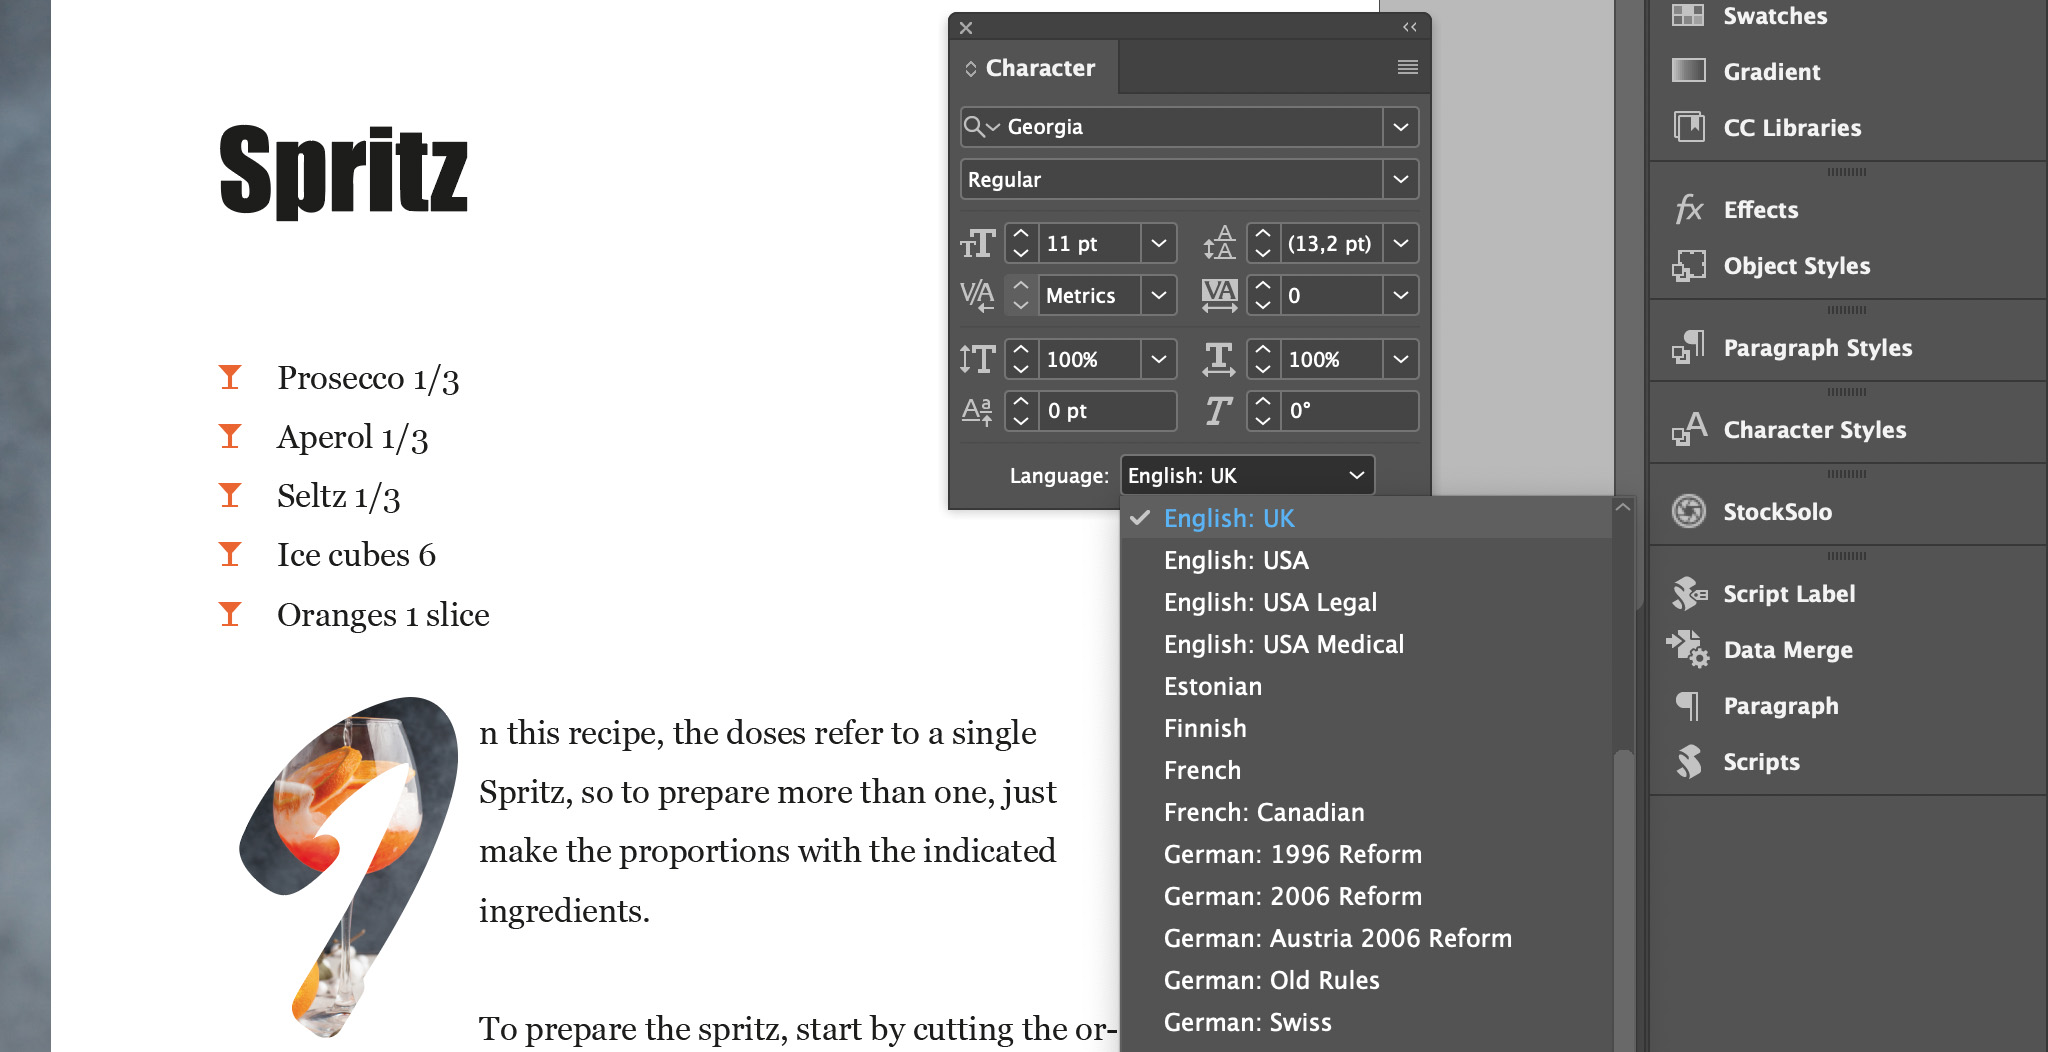
Task: Open the Scripts panel icon
Action: click(1688, 761)
